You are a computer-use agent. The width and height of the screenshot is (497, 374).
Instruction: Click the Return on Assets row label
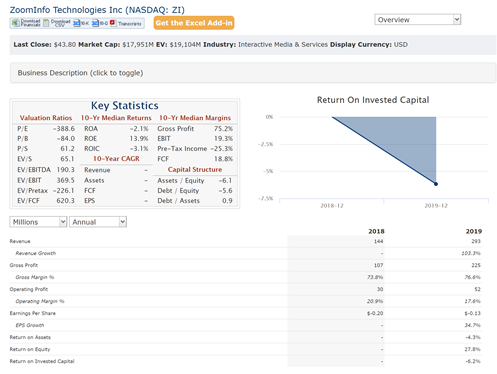30,337
